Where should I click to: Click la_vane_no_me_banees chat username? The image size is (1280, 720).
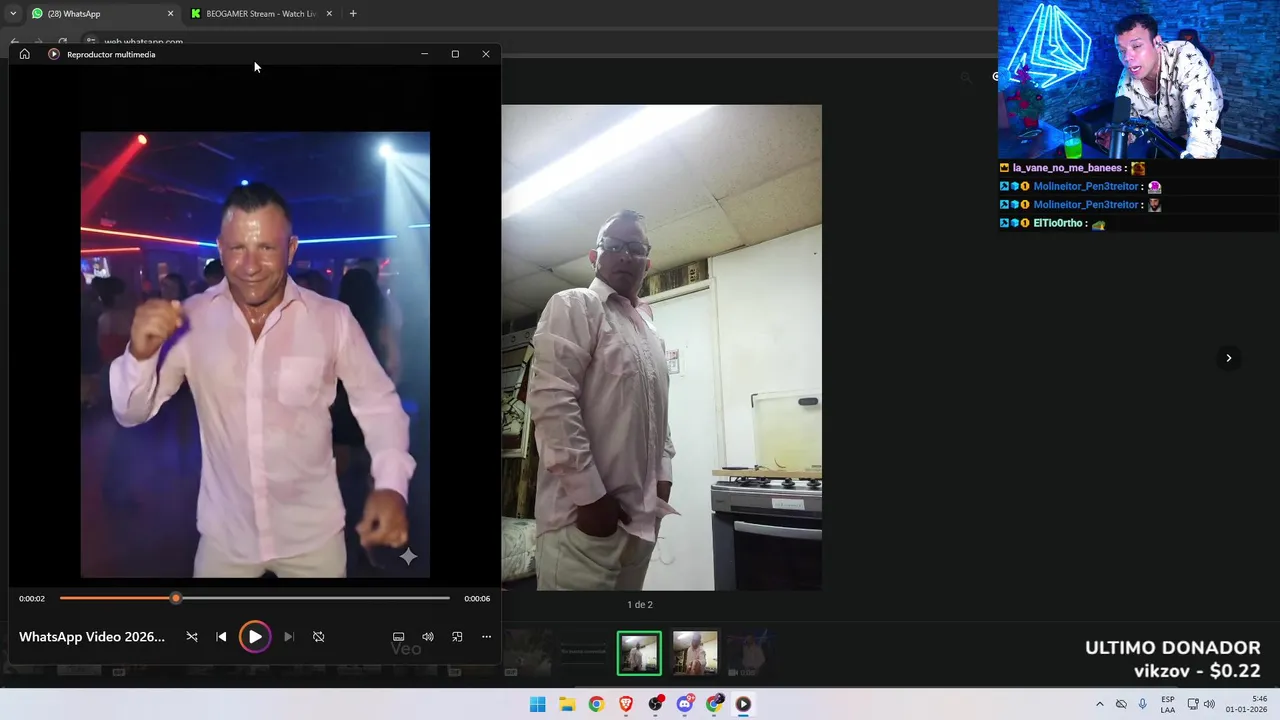pos(1067,168)
